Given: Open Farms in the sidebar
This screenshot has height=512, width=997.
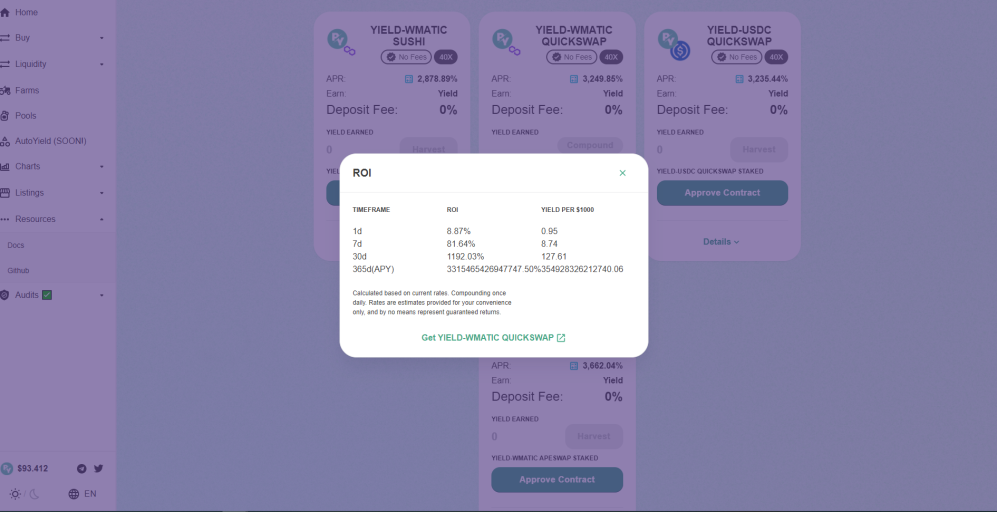Looking at the screenshot, I should coord(27,90).
